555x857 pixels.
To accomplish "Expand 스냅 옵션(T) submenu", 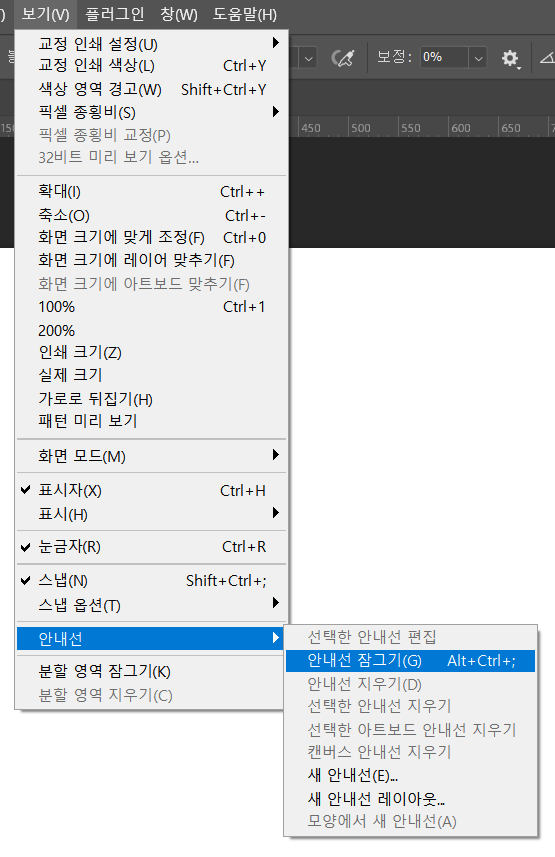I will tap(152, 604).
